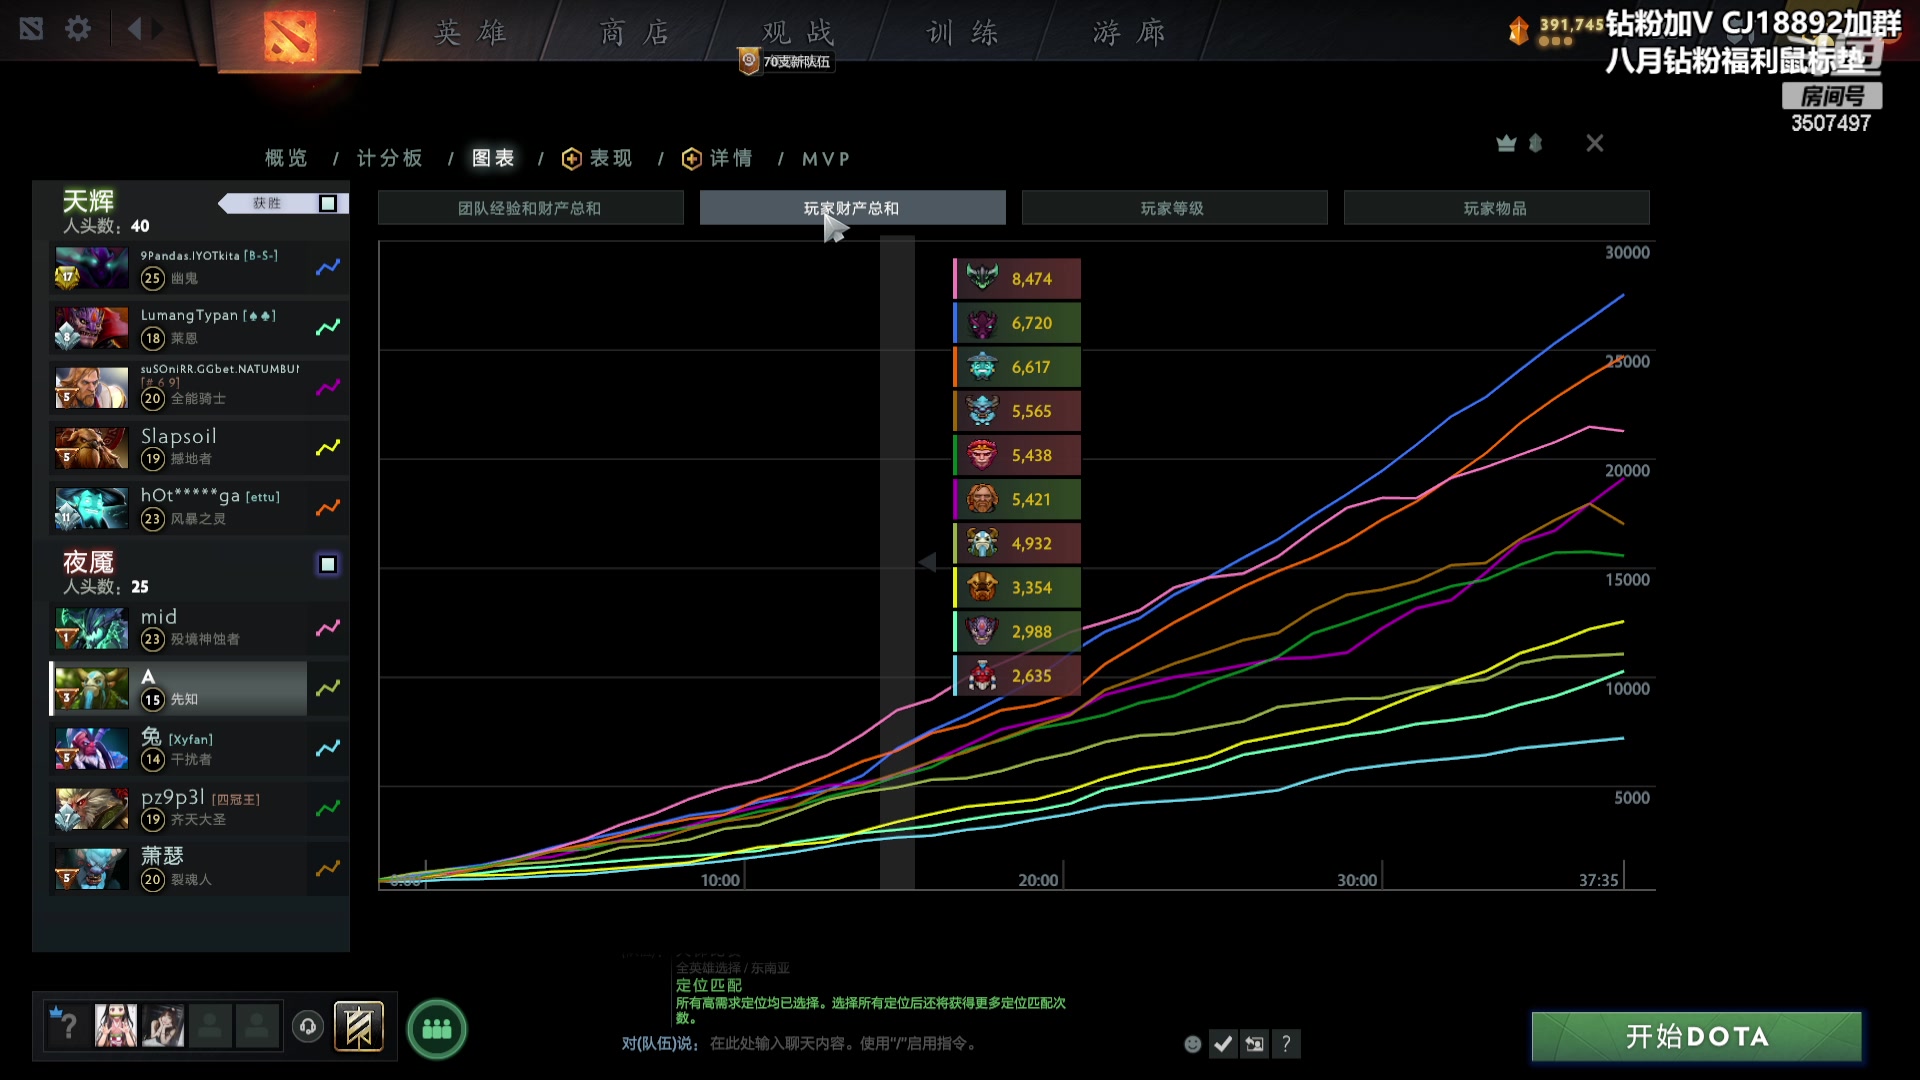This screenshot has height=1080, width=1920.
Task: Open the green party group button
Action: click(437, 1029)
